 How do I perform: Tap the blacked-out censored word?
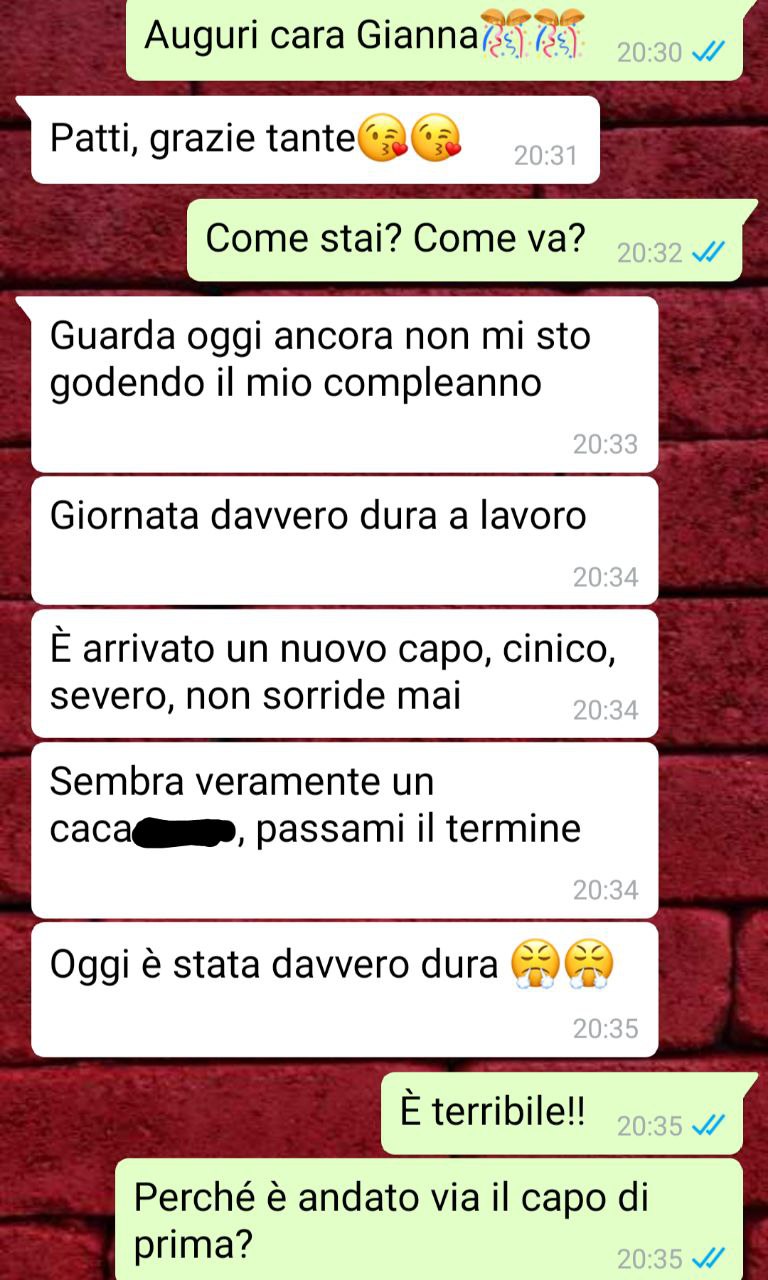click(x=183, y=831)
